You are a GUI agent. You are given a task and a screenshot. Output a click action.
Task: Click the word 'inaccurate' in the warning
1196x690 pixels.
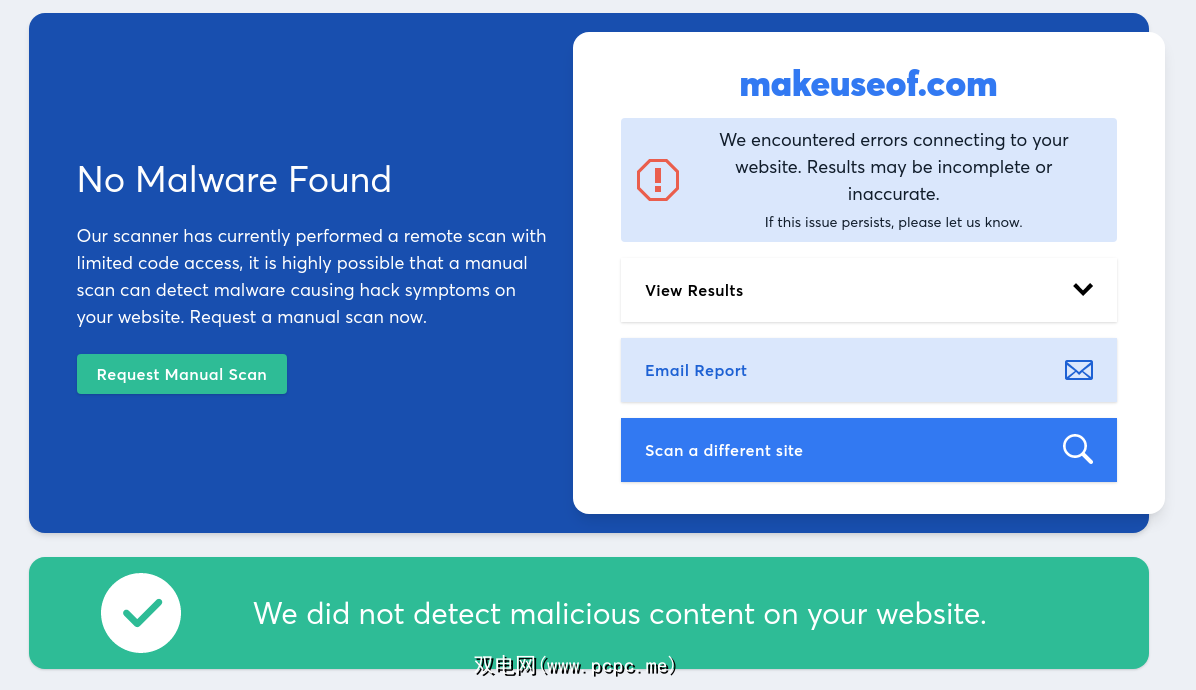[893, 194]
